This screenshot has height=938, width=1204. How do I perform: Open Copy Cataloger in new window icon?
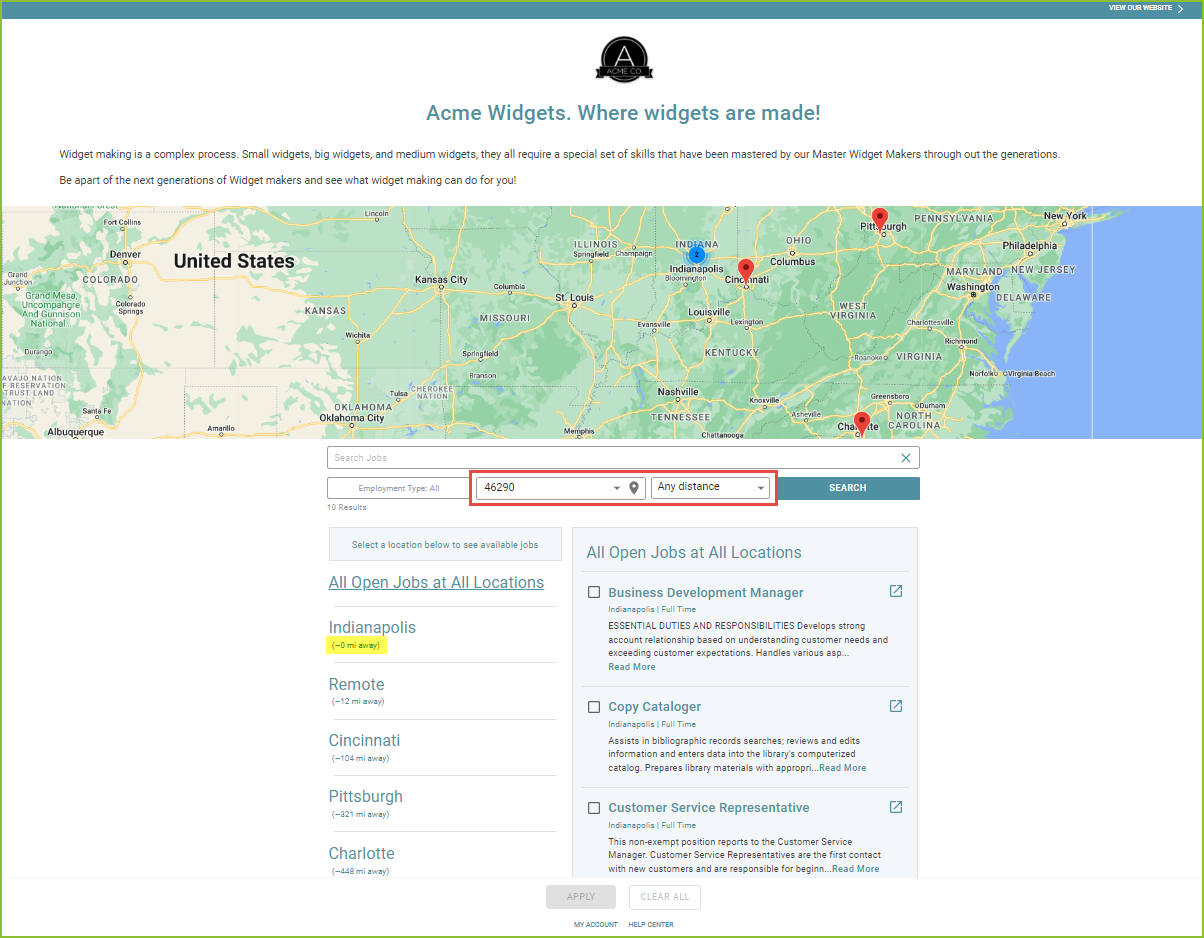[896, 706]
